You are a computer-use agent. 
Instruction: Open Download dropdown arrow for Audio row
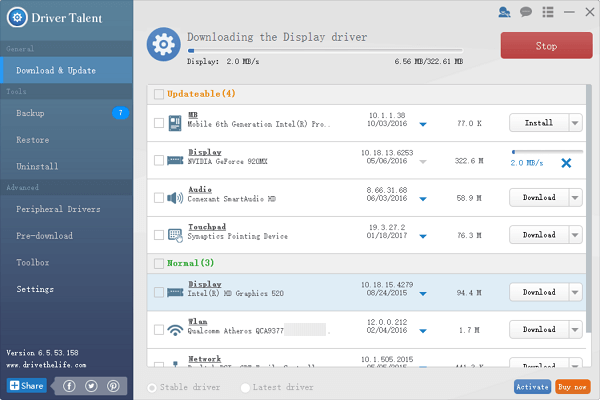point(575,198)
